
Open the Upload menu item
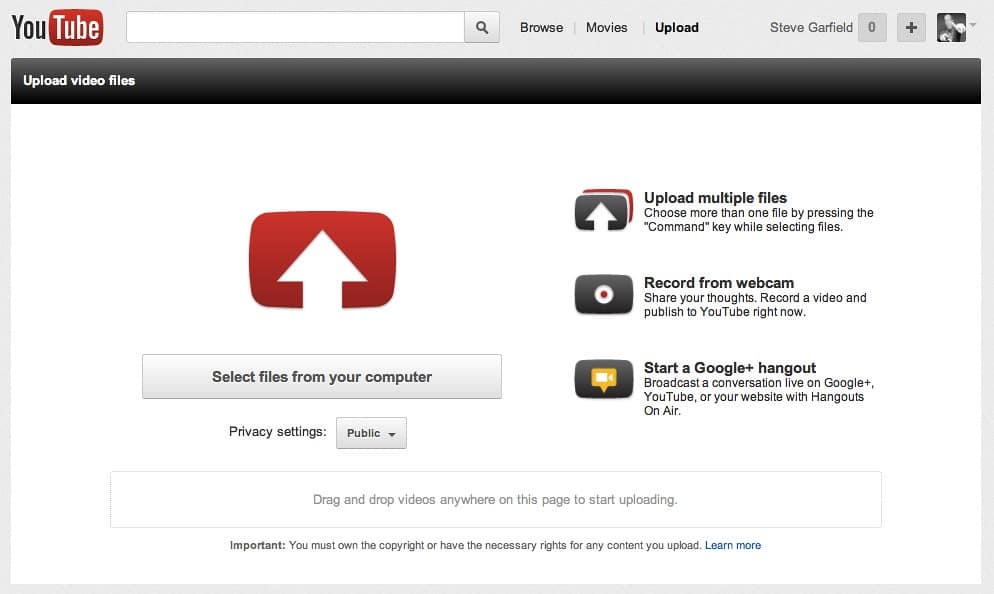[x=676, y=27]
